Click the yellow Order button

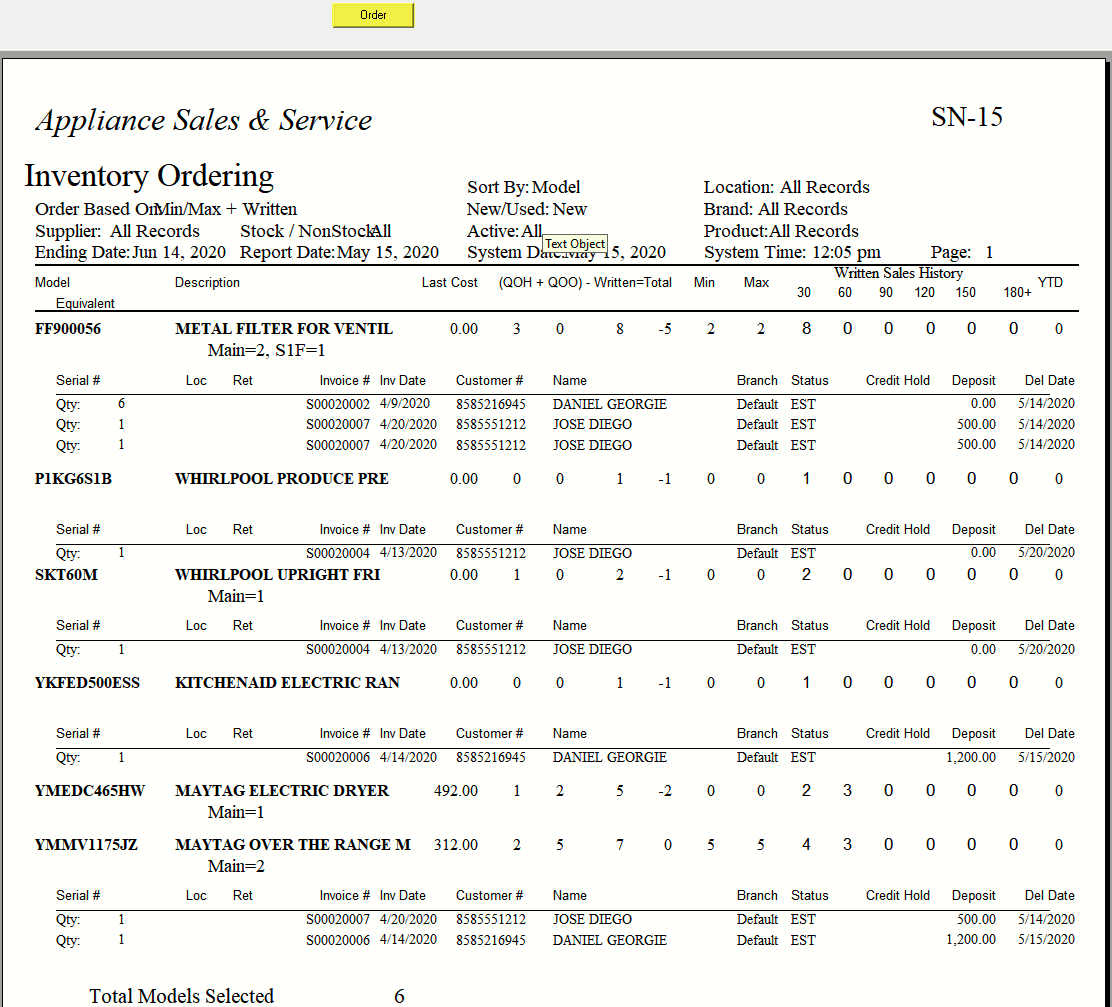[373, 15]
